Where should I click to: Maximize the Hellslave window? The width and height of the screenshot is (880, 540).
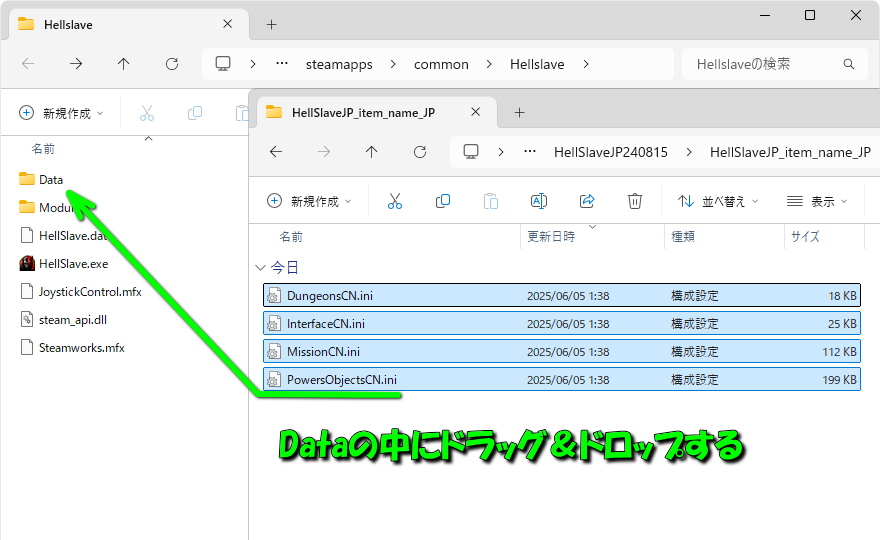point(810,15)
